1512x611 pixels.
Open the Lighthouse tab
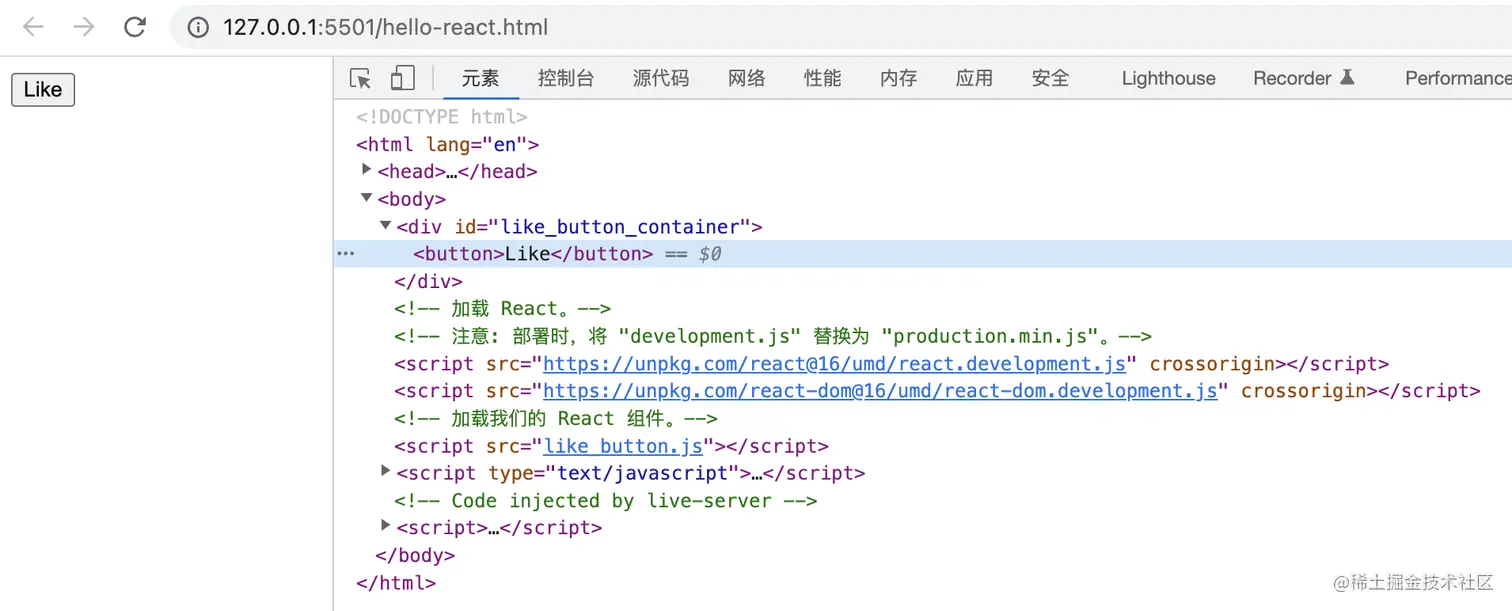coord(1168,78)
